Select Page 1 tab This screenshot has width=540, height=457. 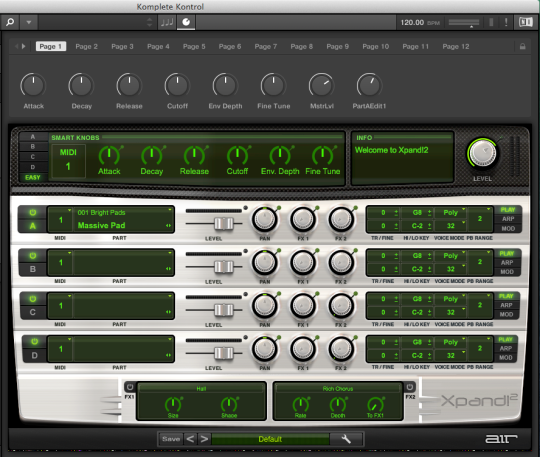pyautogui.click(x=51, y=46)
